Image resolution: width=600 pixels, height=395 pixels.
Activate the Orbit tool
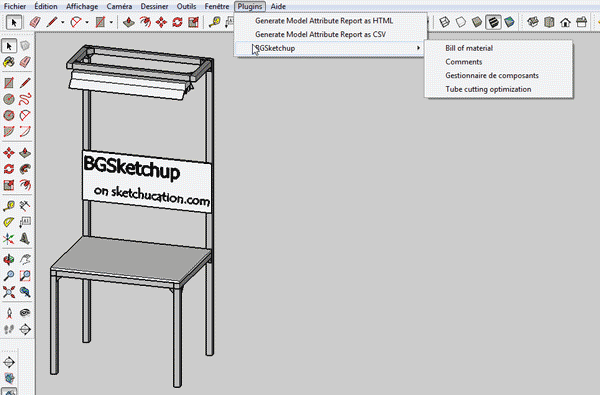point(8,260)
